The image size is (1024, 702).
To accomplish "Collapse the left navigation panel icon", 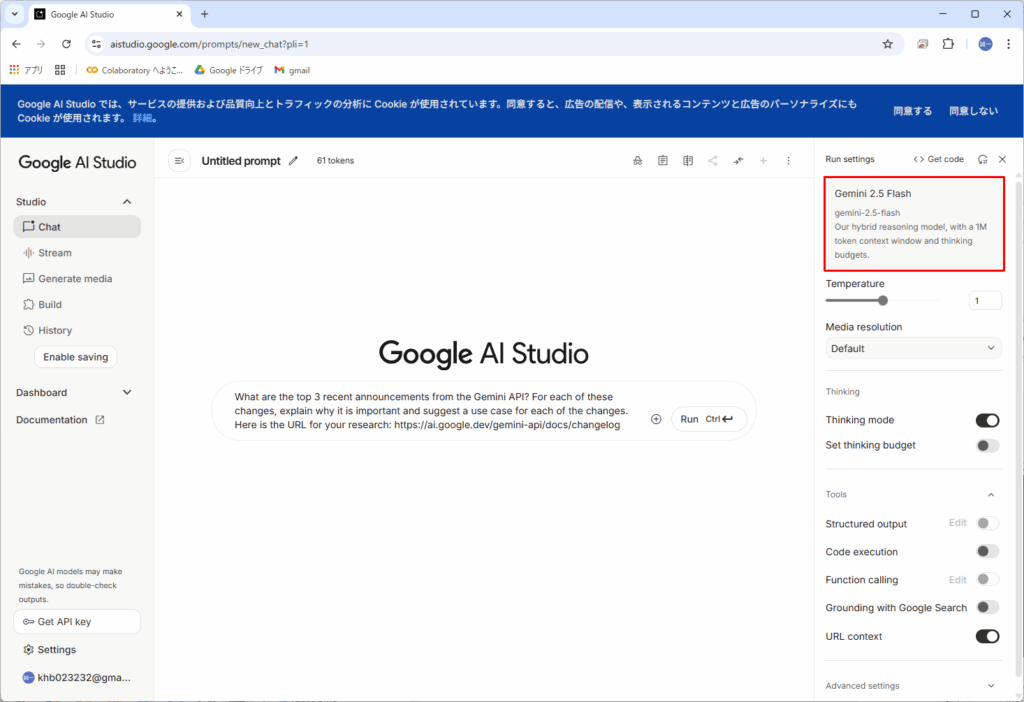I will click(x=180, y=161).
